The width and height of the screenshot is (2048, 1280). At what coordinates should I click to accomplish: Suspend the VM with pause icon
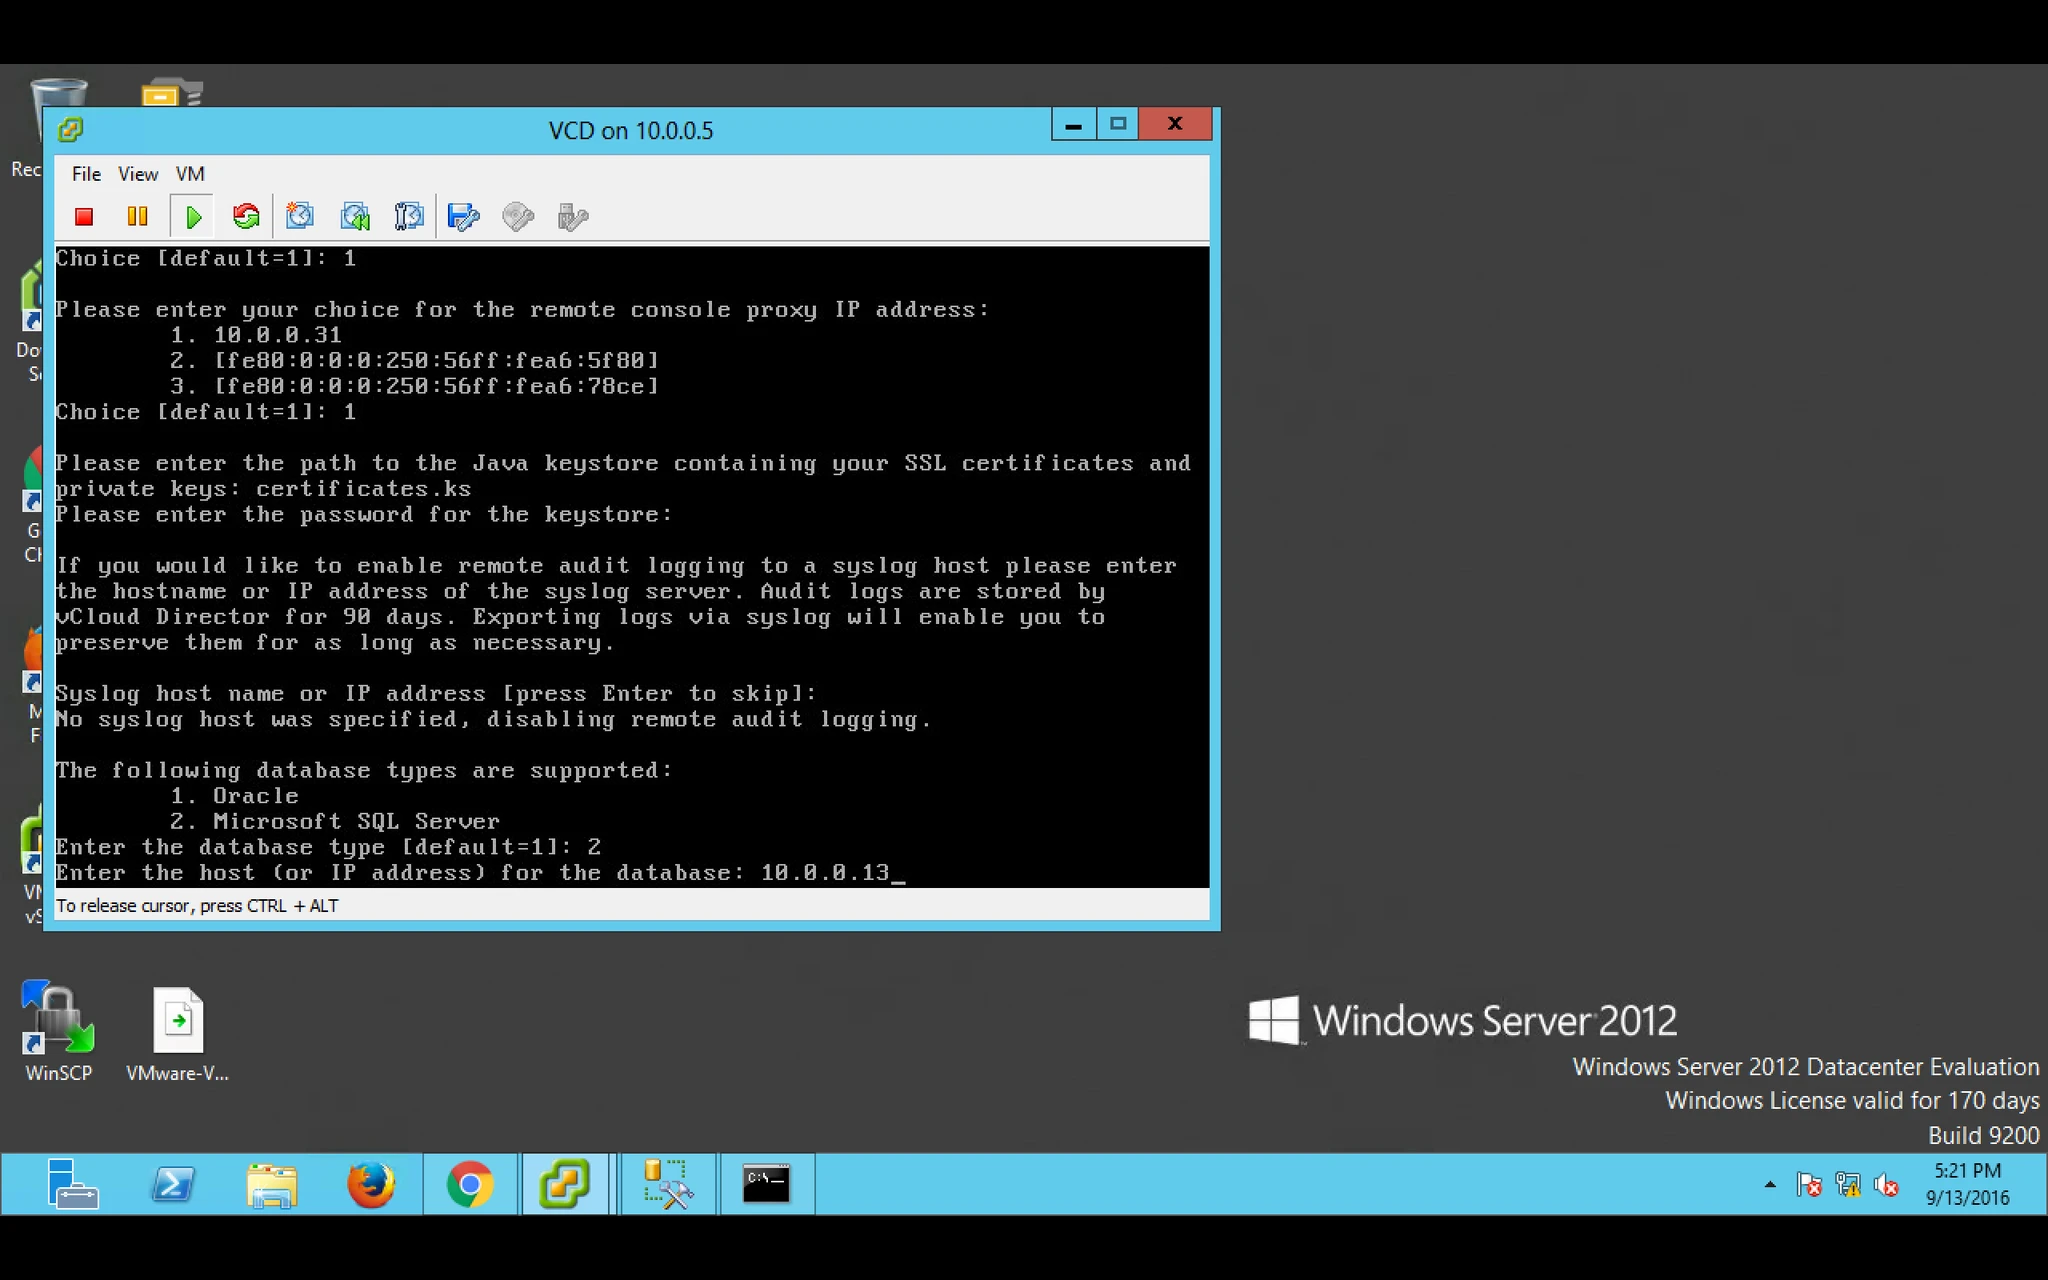(137, 217)
